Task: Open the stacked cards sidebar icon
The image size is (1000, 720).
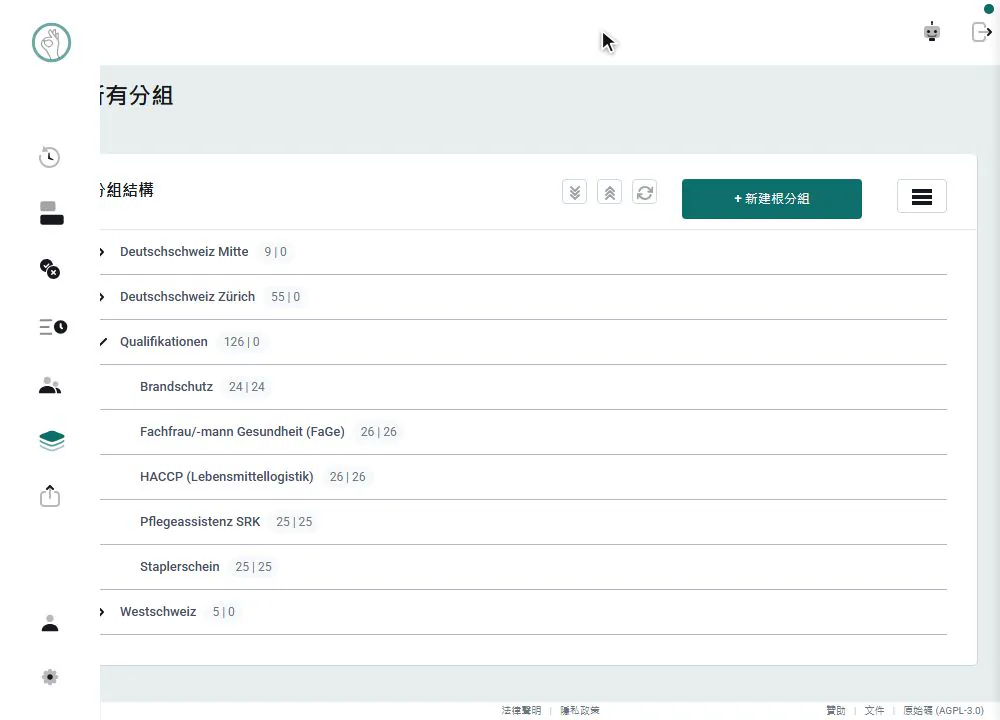Action: 52,213
